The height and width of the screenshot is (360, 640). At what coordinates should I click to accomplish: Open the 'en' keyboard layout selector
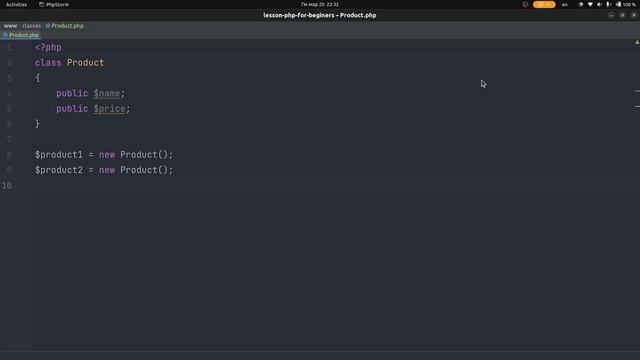565,4
